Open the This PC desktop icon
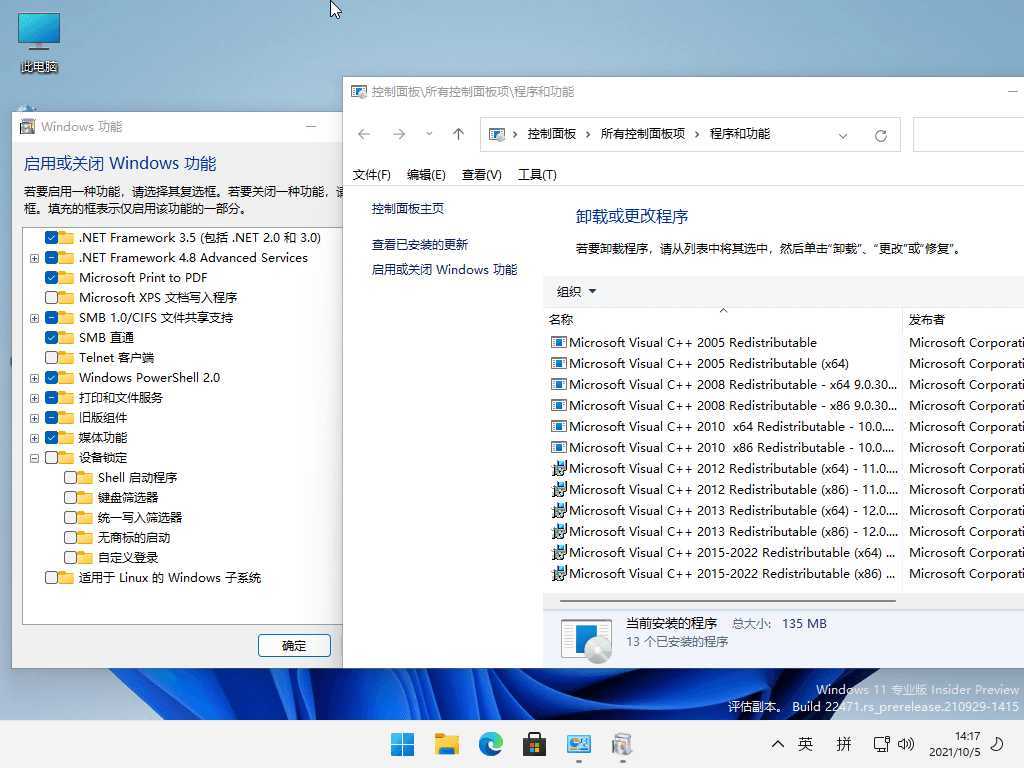 pos(39,42)
